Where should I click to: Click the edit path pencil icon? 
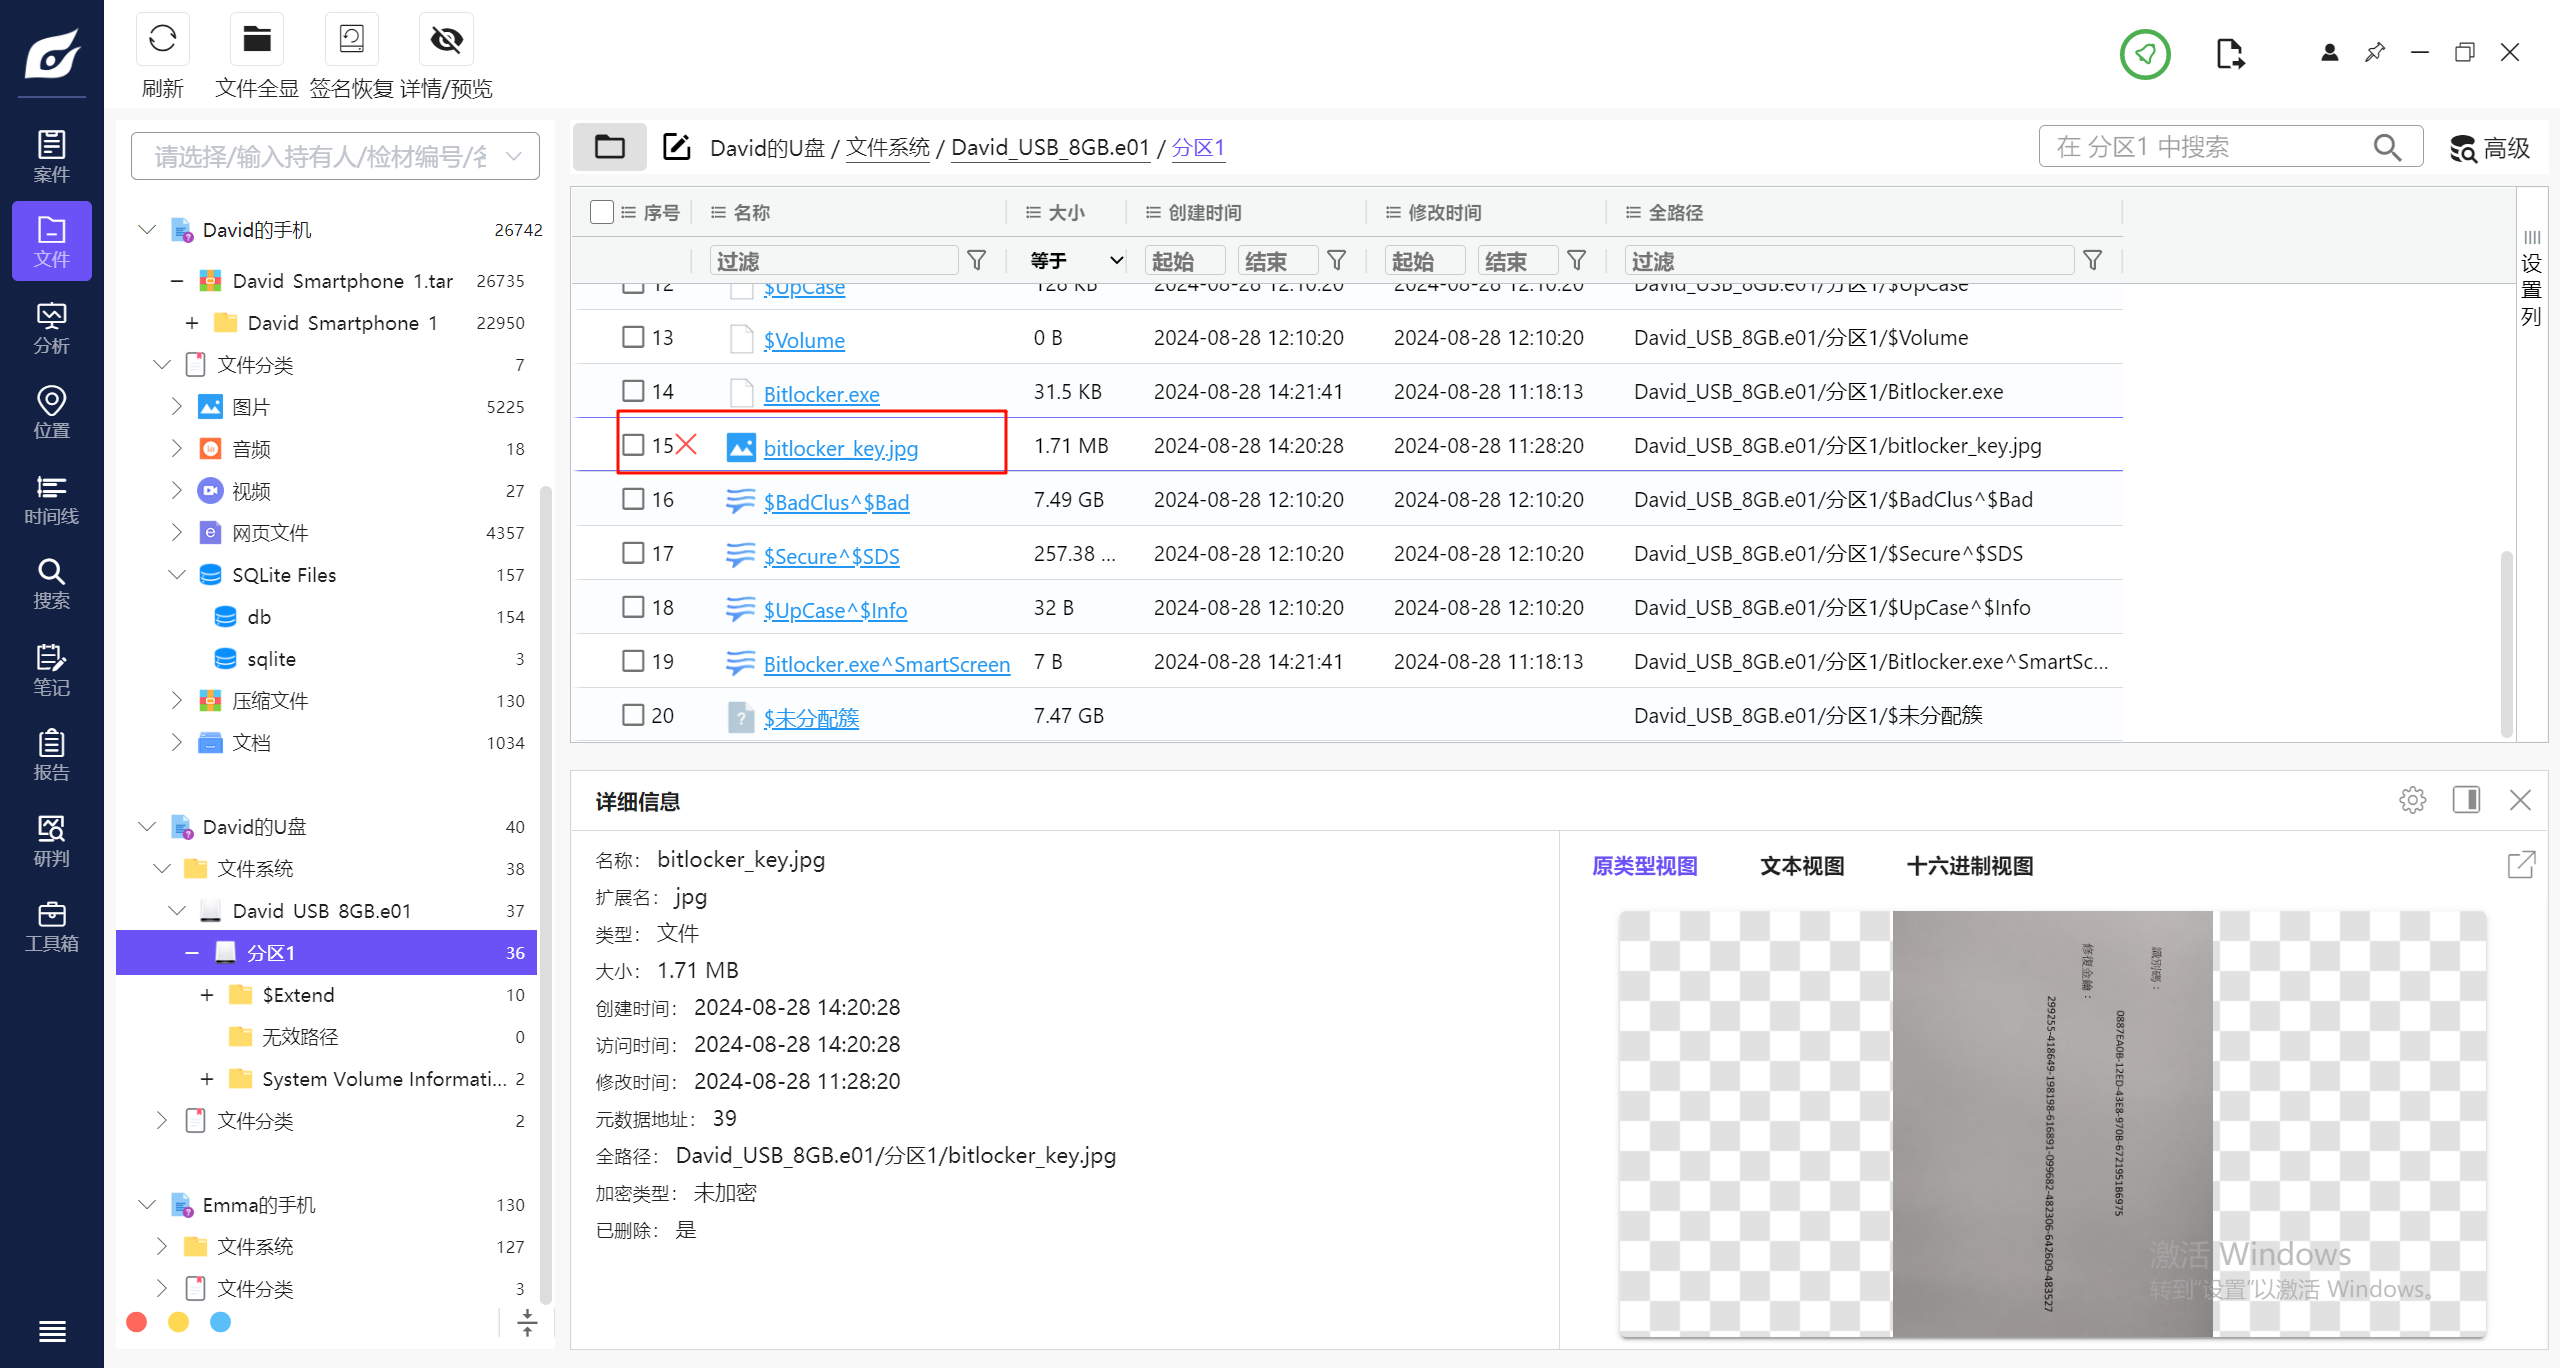click(x=677, y=147)
